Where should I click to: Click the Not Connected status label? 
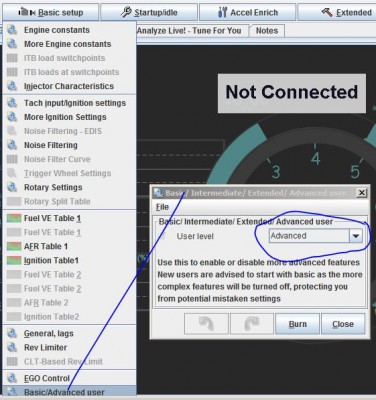pyautogui.click(x=292, y=93)
